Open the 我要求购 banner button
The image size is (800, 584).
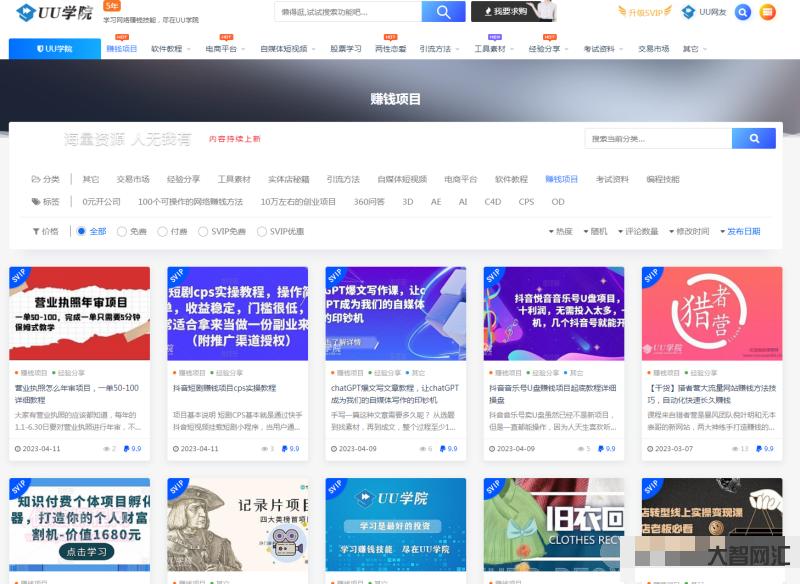(513, 11)
